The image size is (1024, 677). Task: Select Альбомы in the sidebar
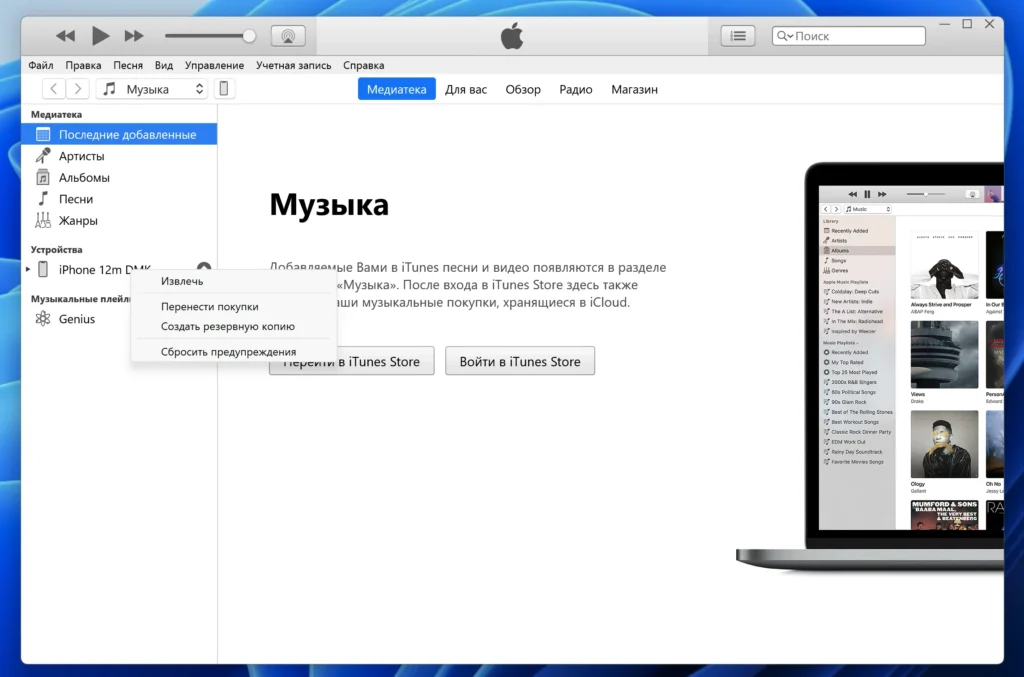(119, 178)
